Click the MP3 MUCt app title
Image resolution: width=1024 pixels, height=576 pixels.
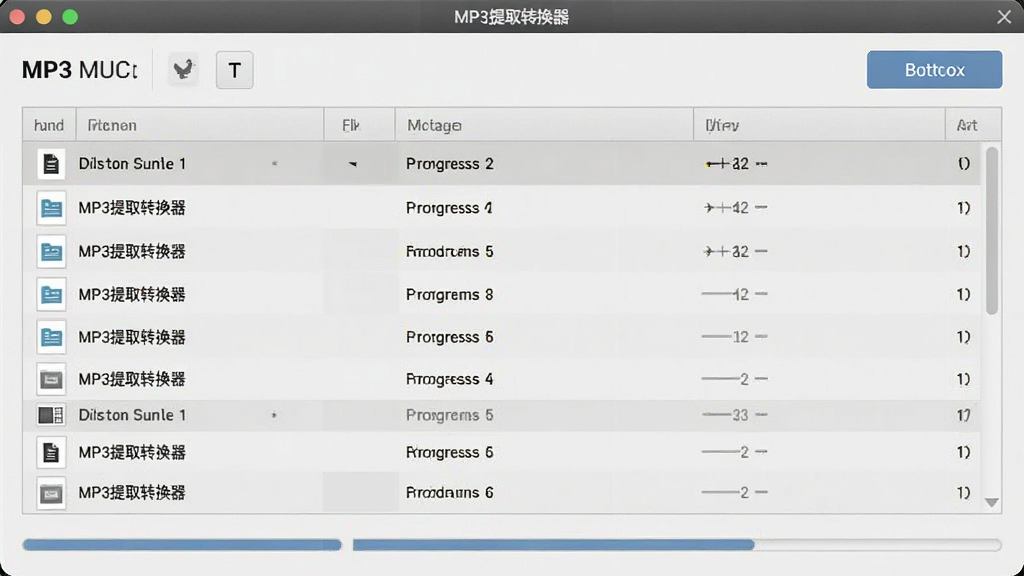[x=80, y=70]
